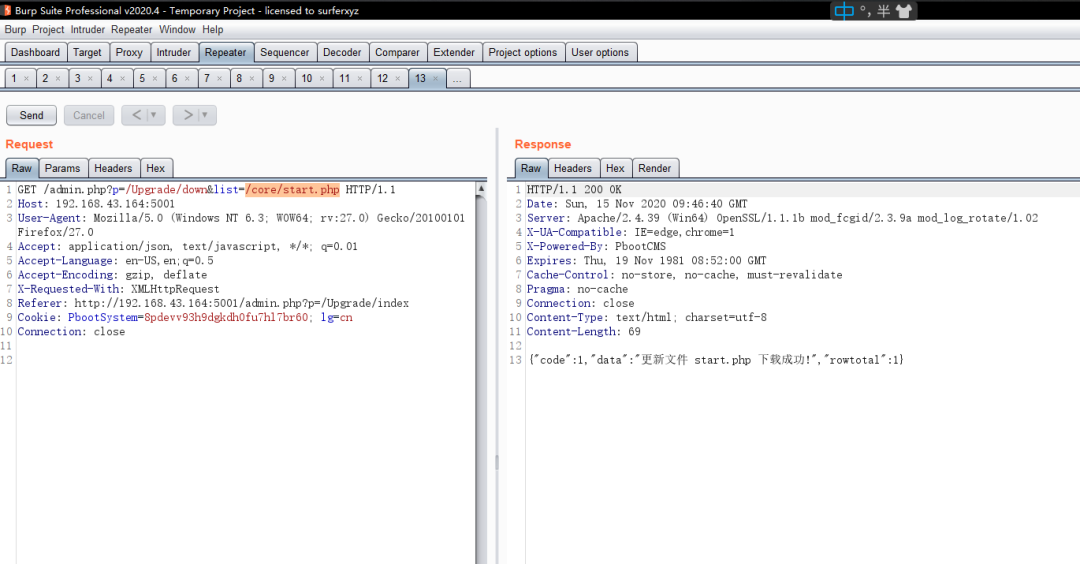
Task: Click the IME shirt skin icon
Action: [904, 11]
